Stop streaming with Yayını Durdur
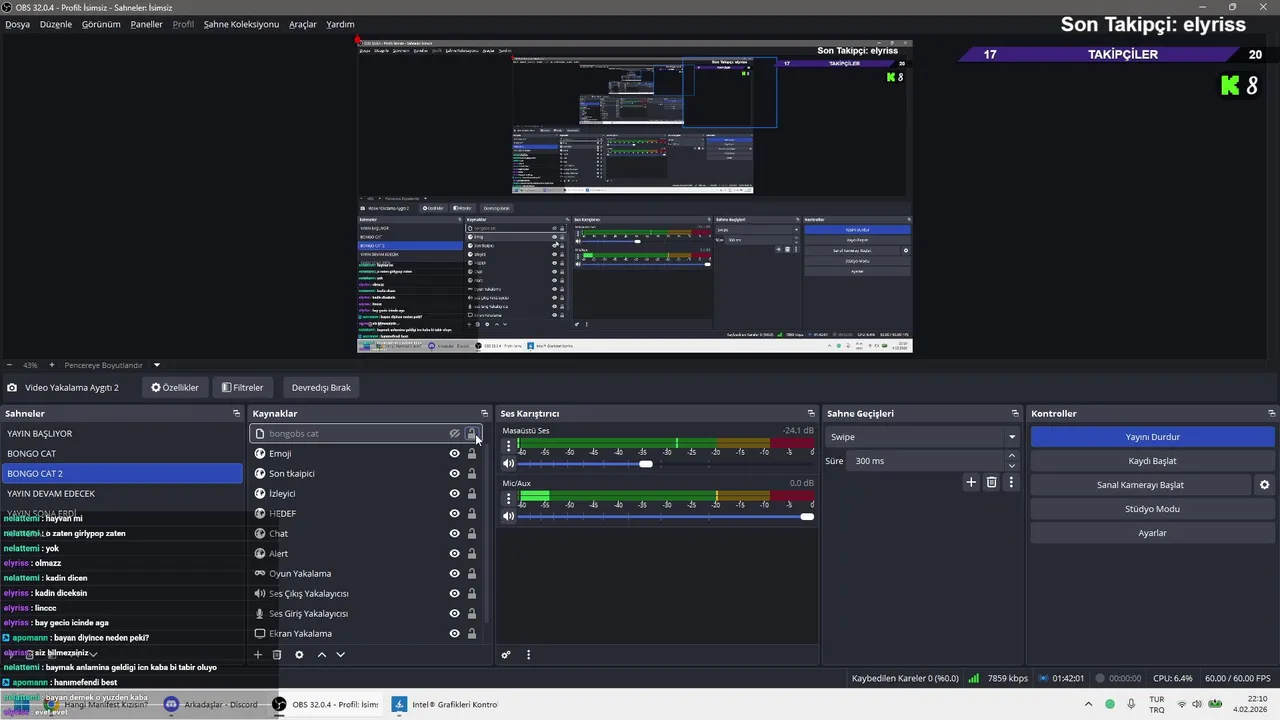1280x720 pixels. point(1152,437)
